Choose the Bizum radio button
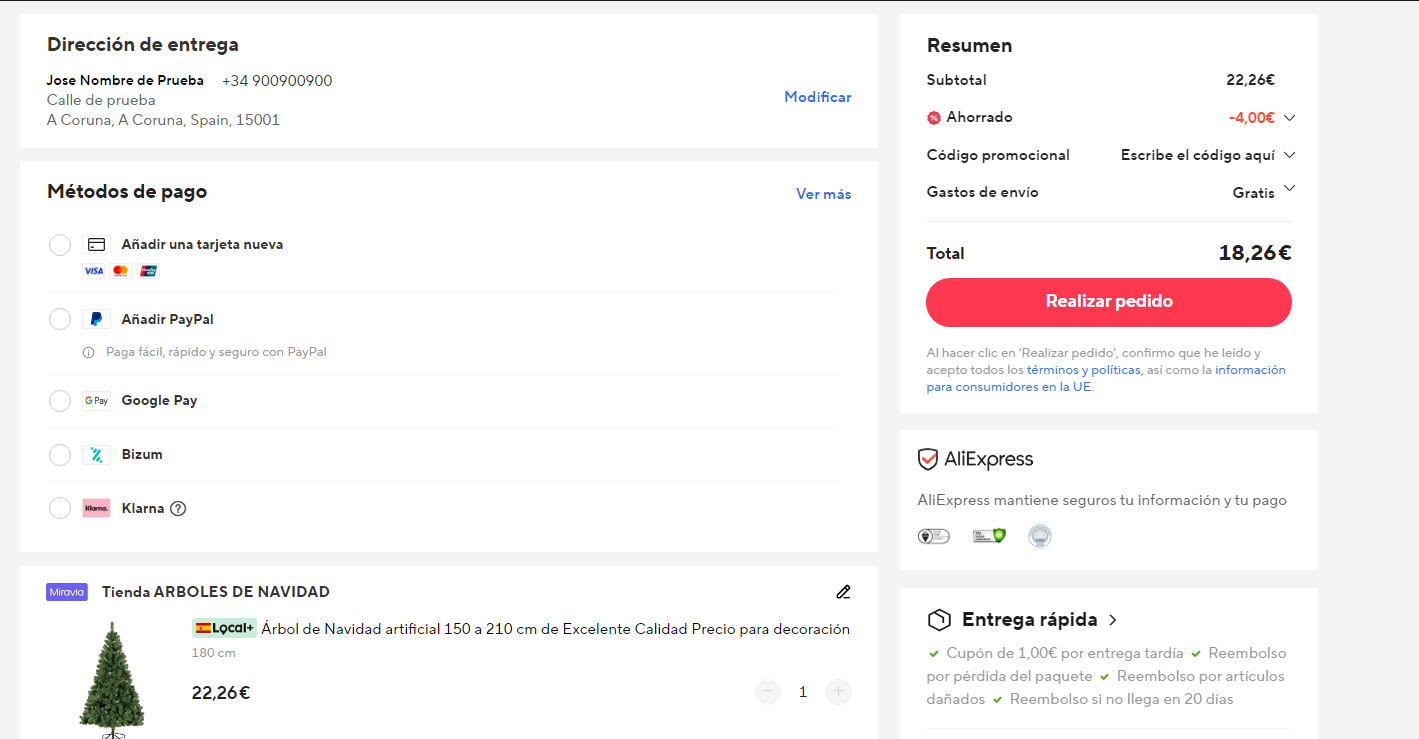Viewport: 1419px width, 739px height. 60,455
